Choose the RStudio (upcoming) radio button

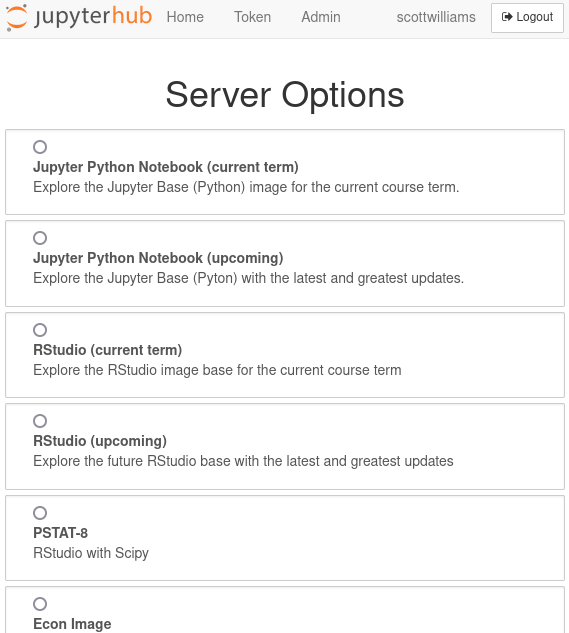(40, 421)
